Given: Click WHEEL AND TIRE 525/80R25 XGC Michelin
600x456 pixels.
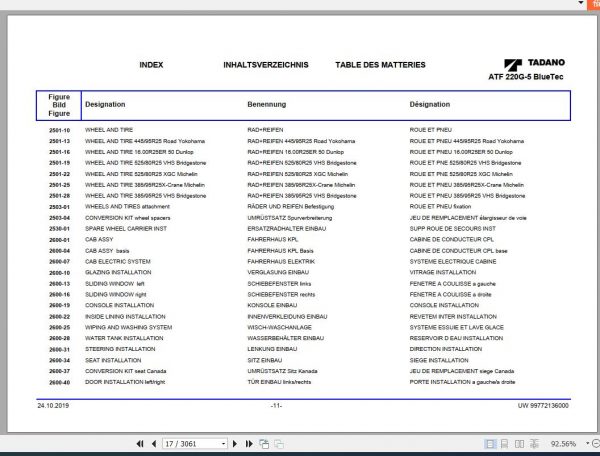Looking at the screenshot, I should [x=141, y=174].
